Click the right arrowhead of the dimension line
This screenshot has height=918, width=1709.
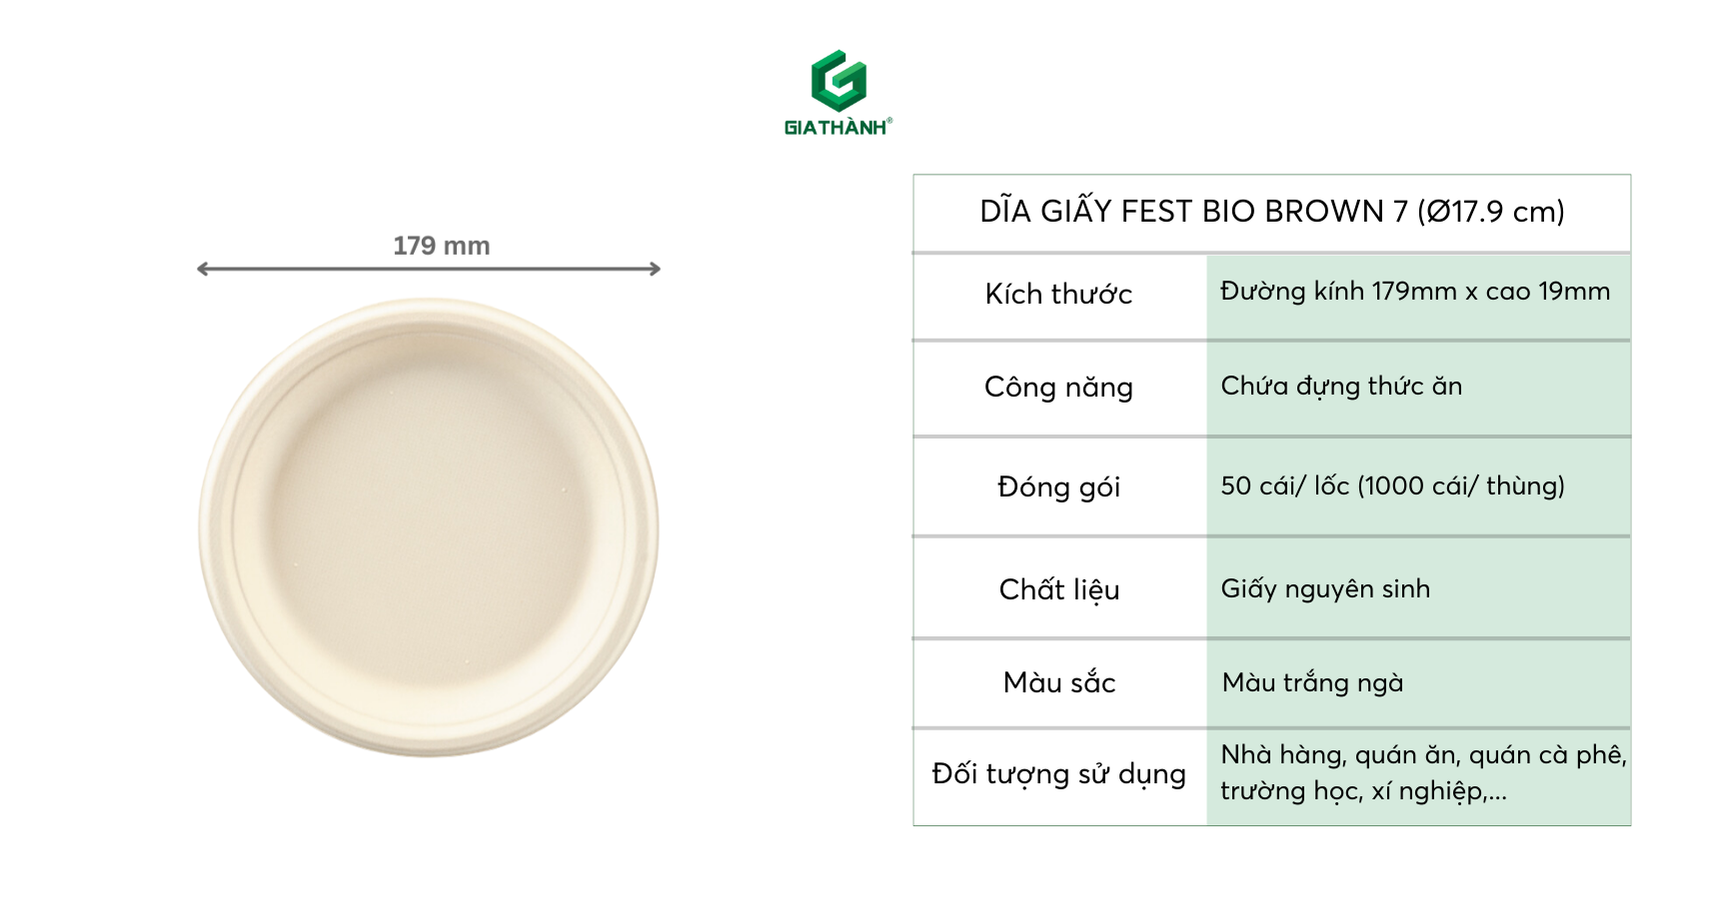[x=654, y=268]
